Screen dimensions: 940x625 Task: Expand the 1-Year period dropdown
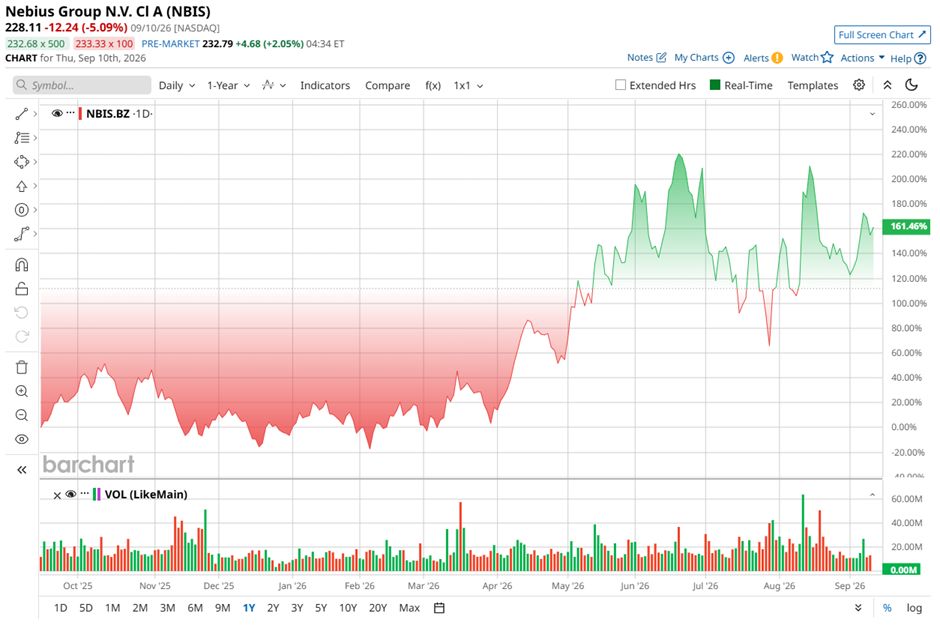228,86
